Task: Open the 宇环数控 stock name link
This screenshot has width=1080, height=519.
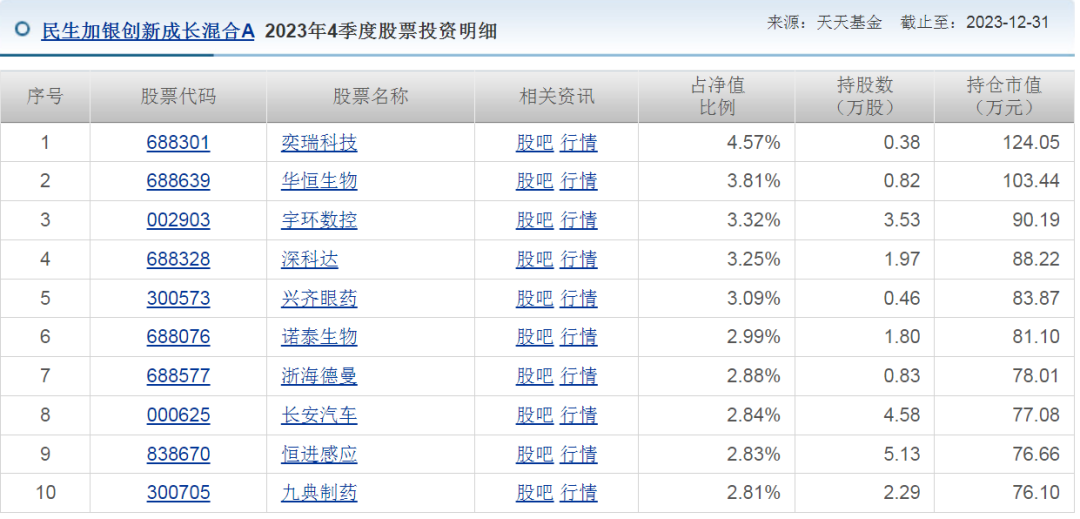Action: pos(319,220)
